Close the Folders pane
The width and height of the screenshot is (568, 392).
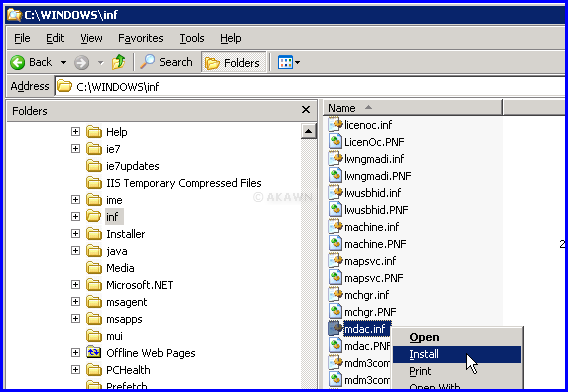click(306, 110)
